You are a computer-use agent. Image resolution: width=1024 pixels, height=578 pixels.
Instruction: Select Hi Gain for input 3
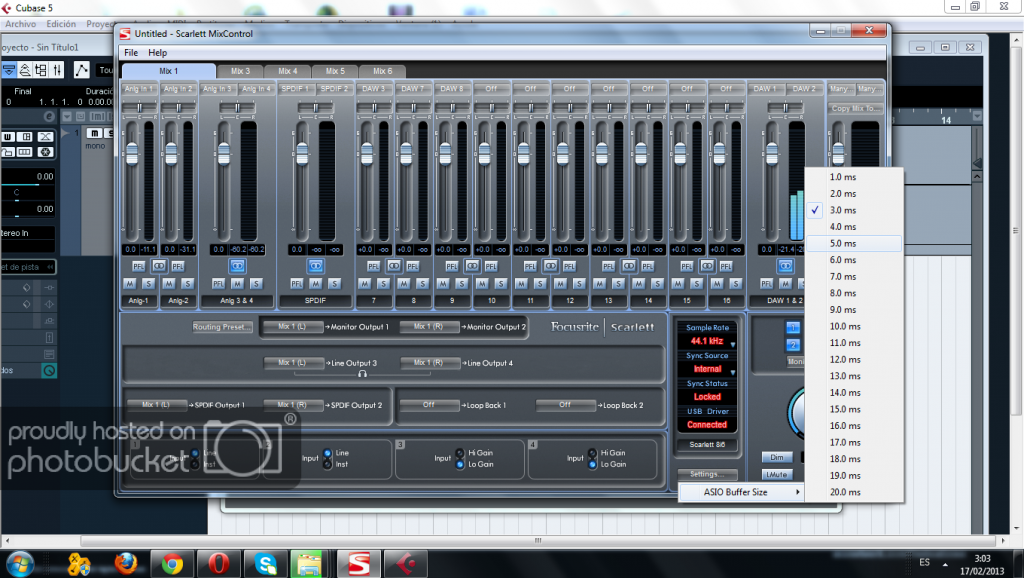click(x=460, y=452)
